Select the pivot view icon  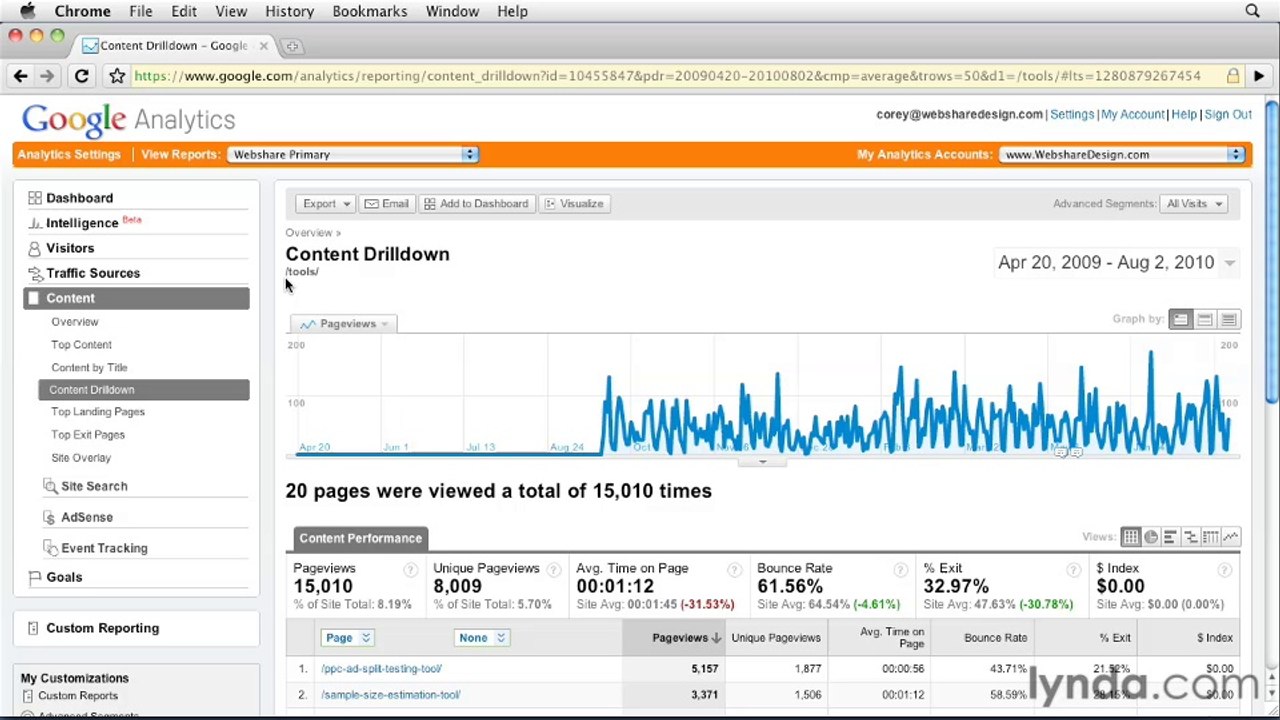(x=1210, y=537)
